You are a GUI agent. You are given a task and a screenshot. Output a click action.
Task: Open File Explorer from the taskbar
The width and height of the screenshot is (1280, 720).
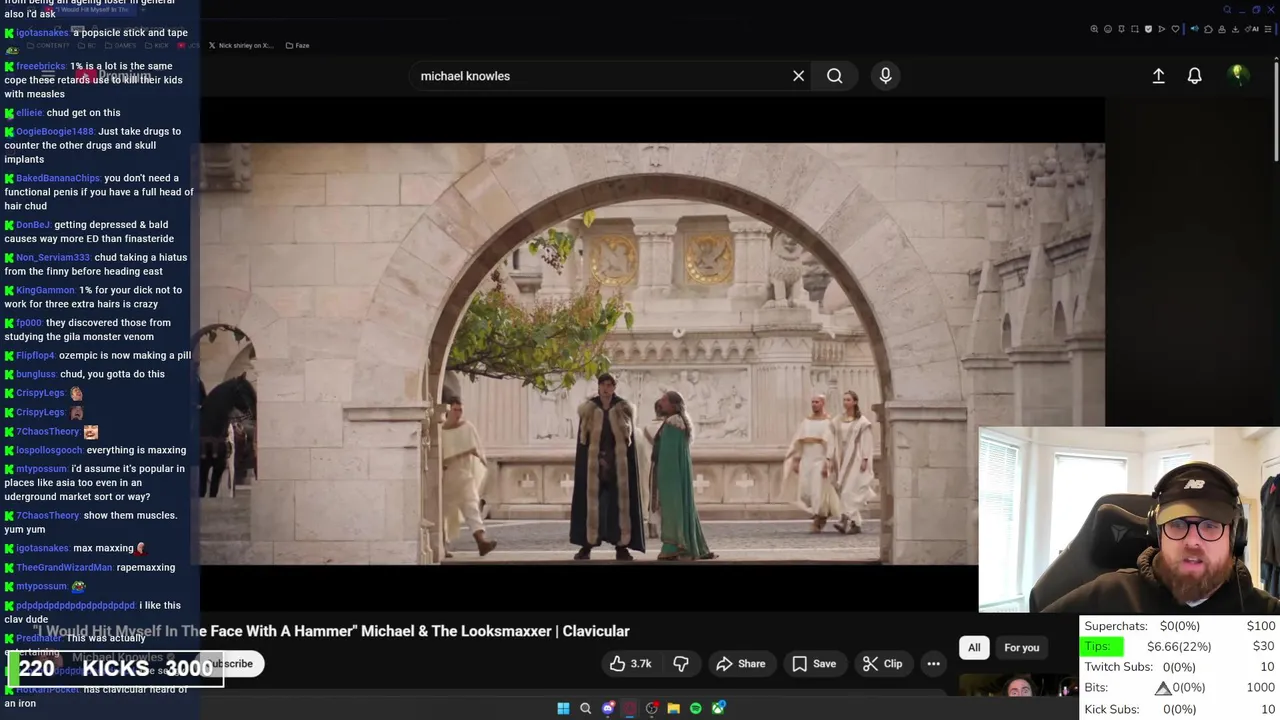[673, 708]
